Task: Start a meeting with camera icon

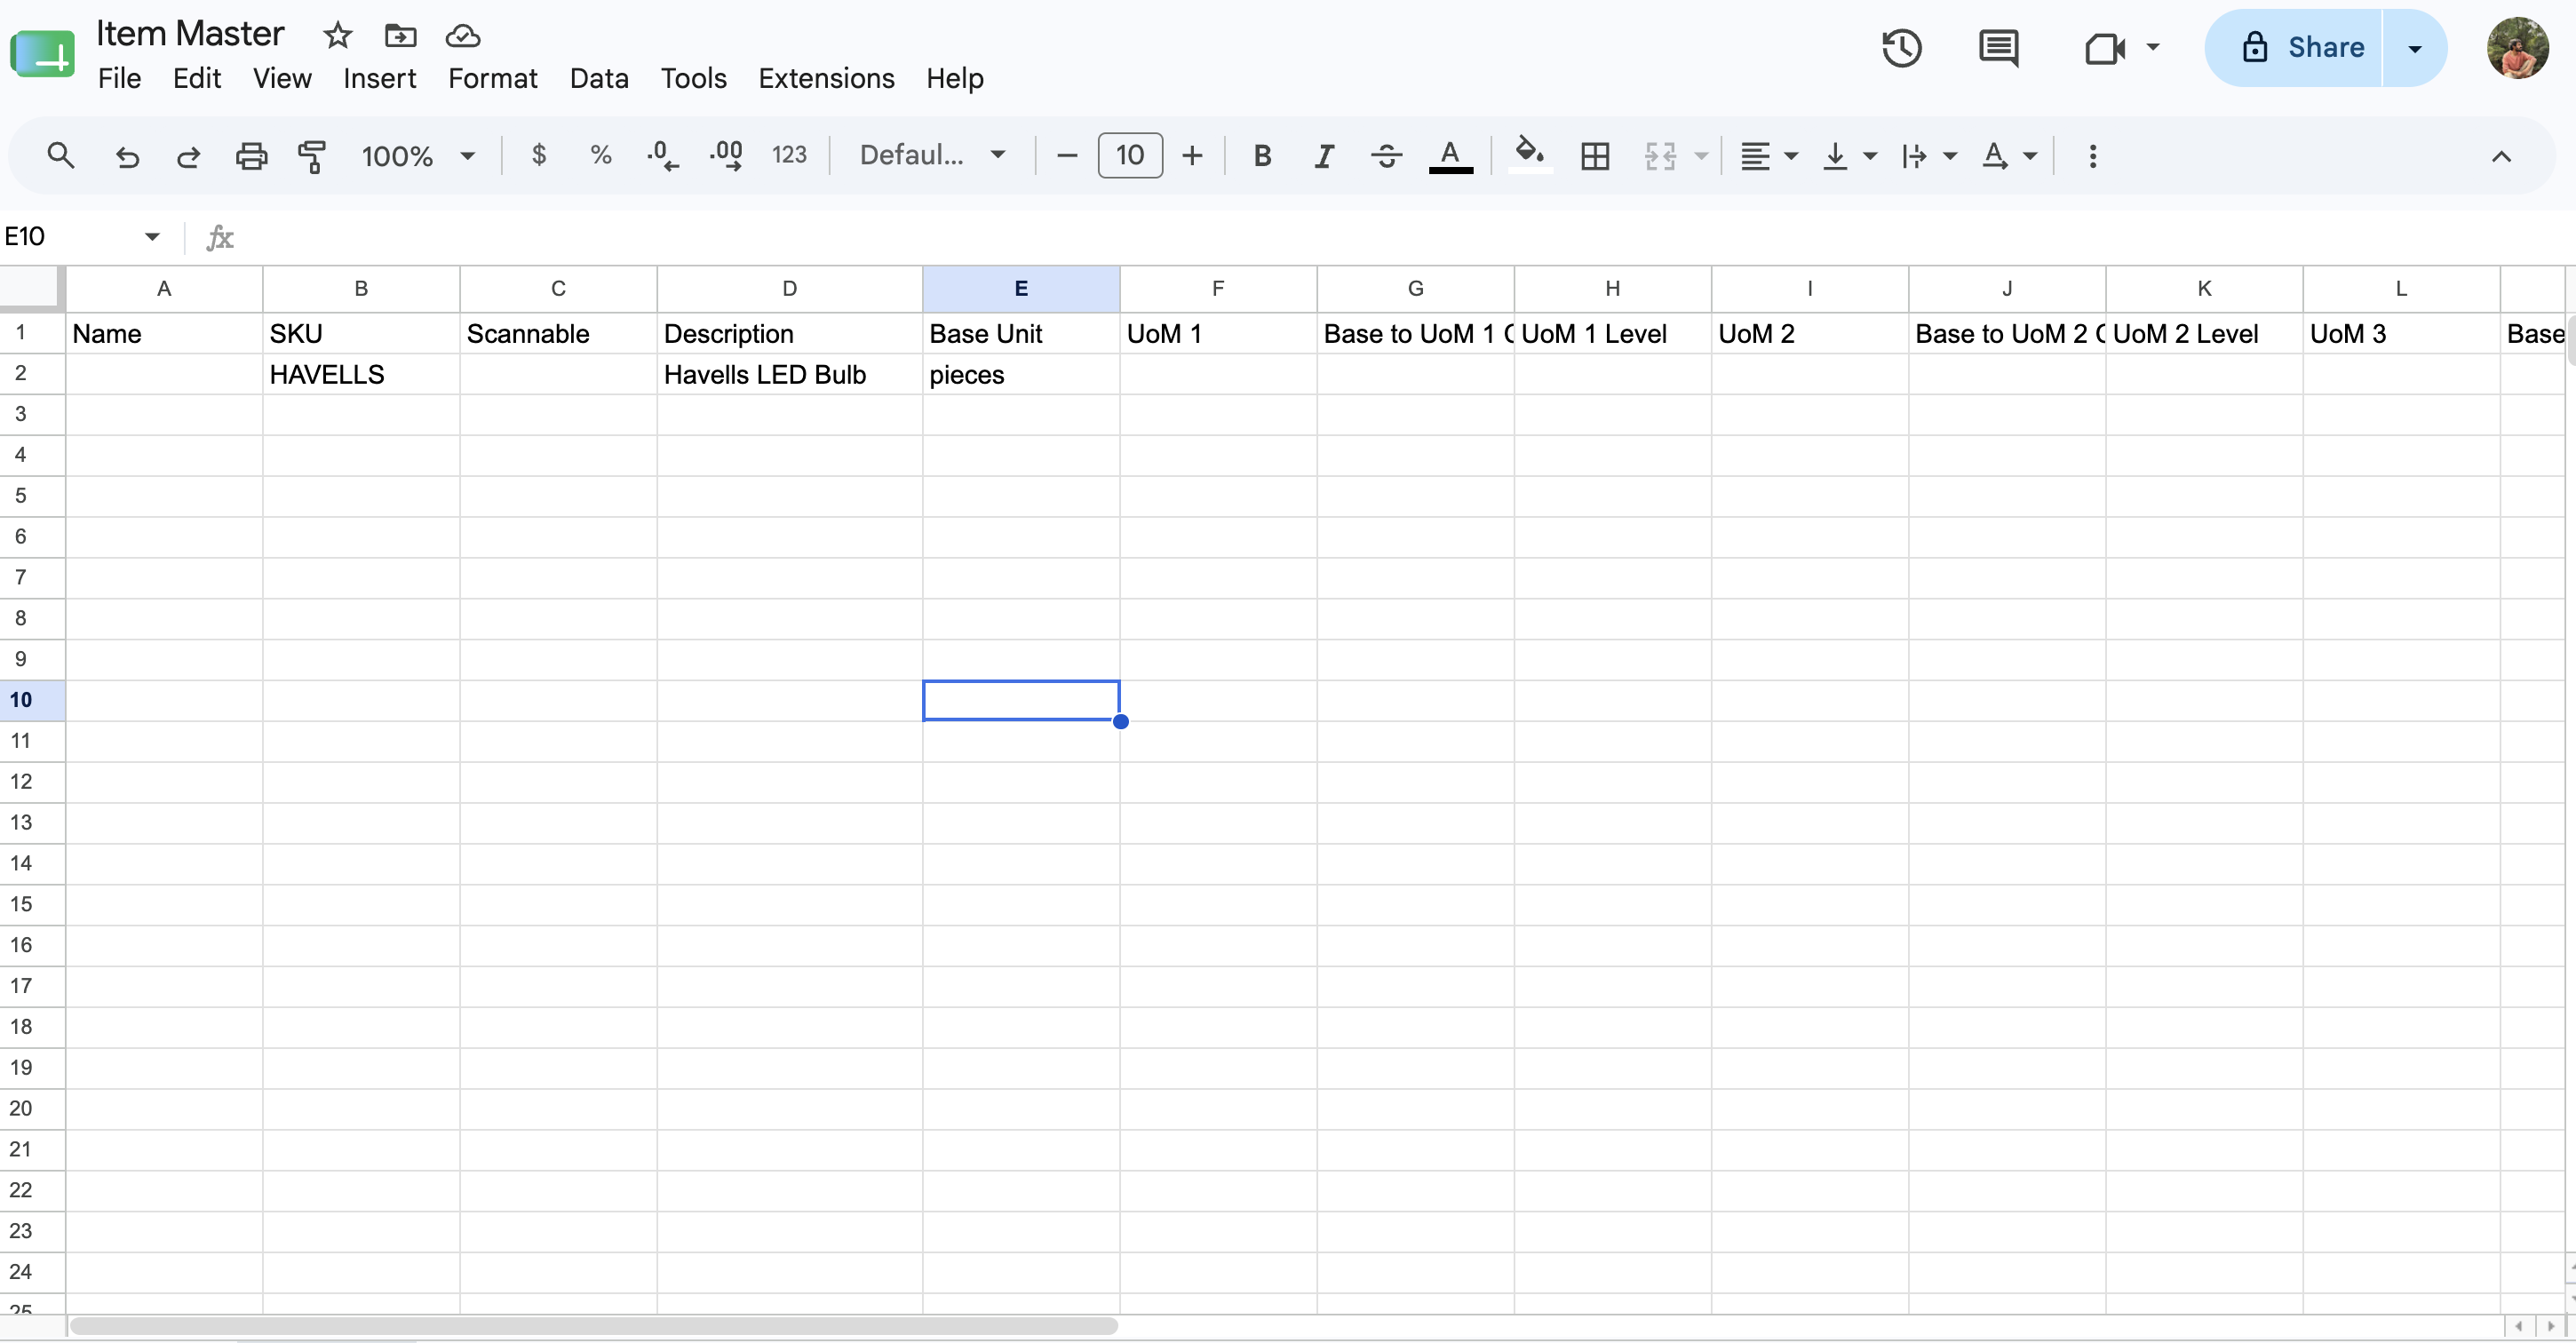Action: pos(2104,48)
